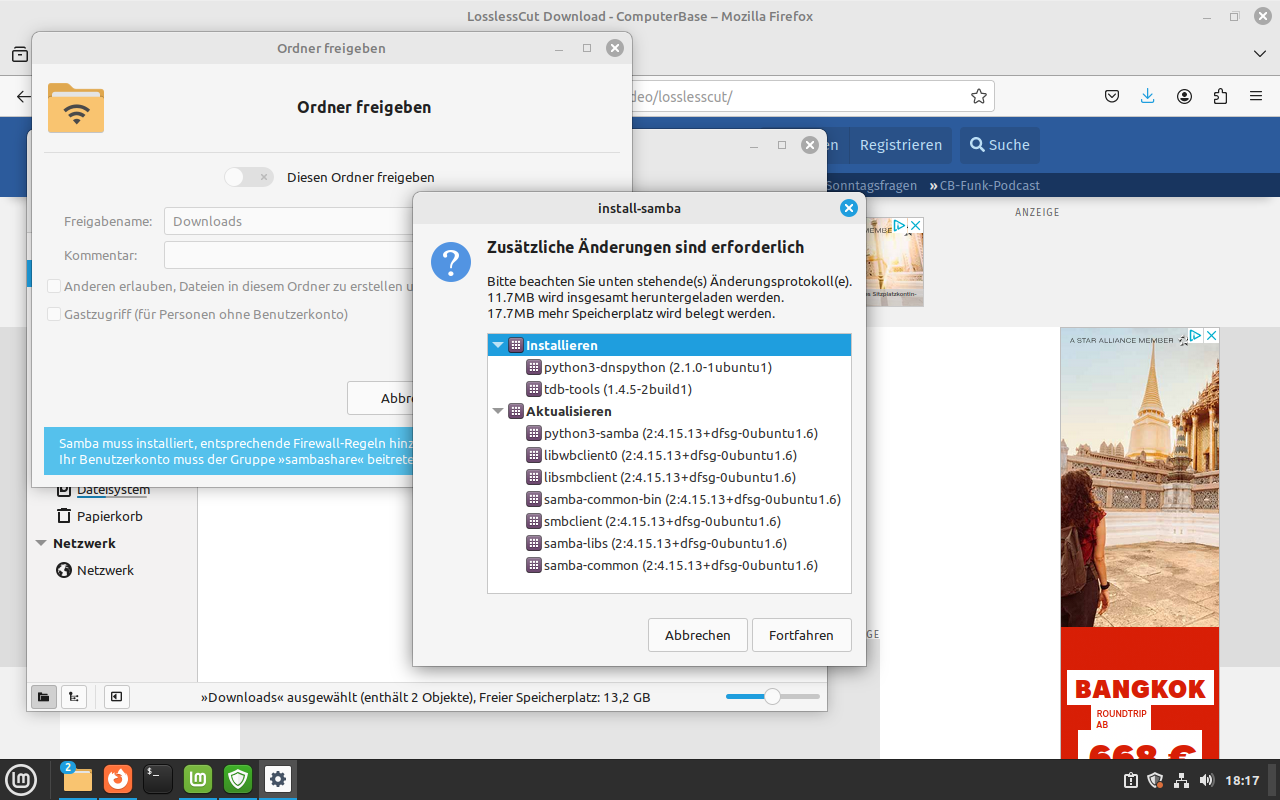Maximize the file manager window

tap(782, 145)
